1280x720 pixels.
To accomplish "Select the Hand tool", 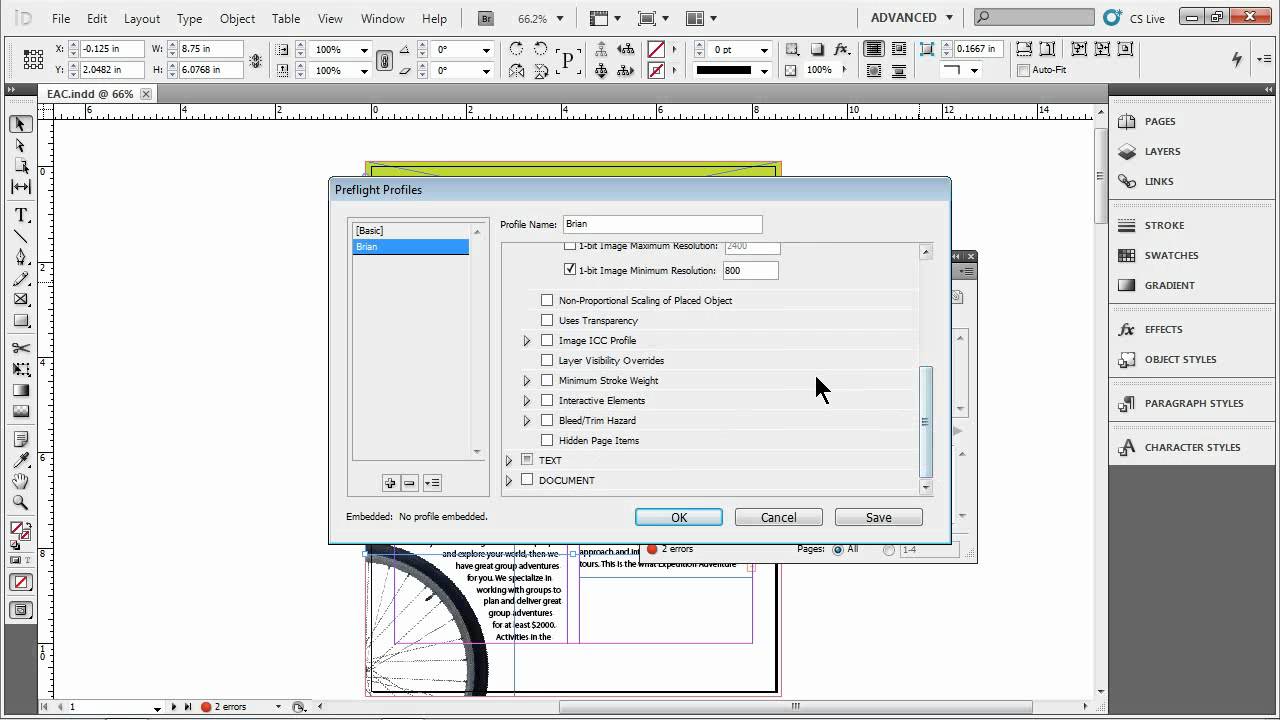I will [x=21, y=482].
